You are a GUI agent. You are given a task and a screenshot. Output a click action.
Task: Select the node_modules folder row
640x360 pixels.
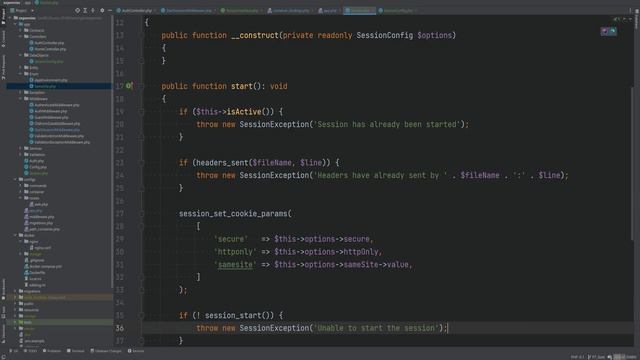point(60,297)
